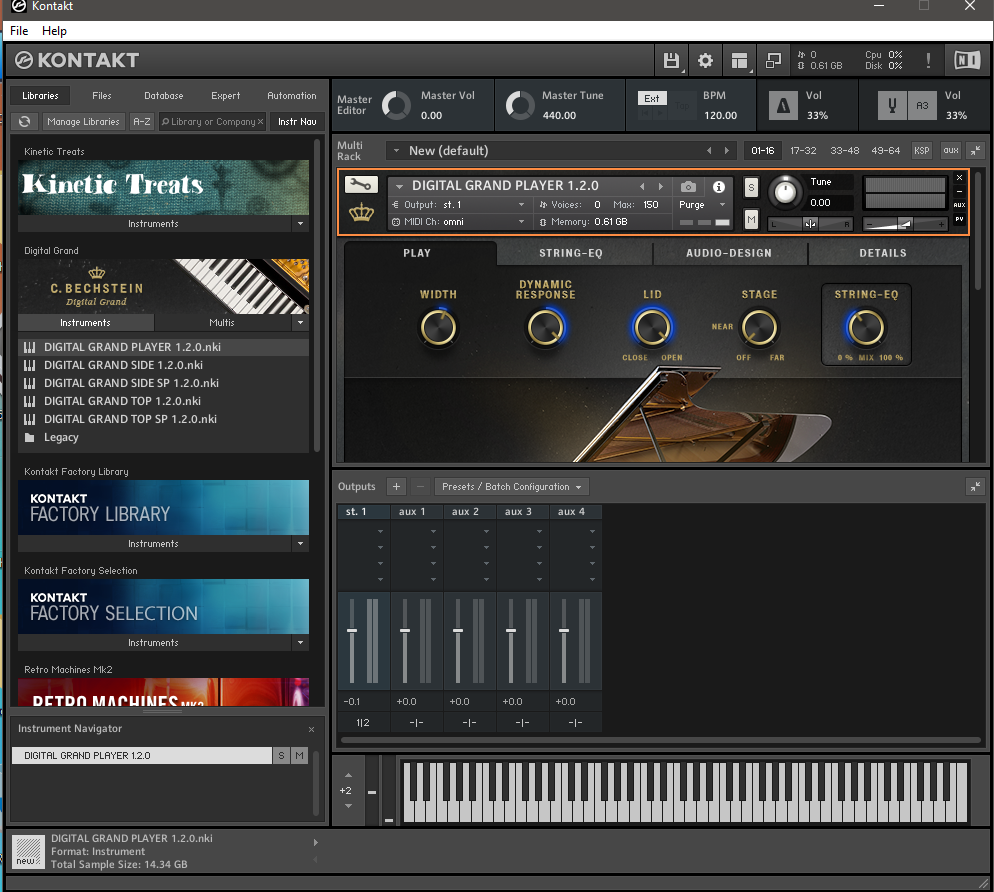Expand Factory Library Instruments dropdown arrow
The height and width of the screenshot is (892, 994).
click(x=300, y=544)
